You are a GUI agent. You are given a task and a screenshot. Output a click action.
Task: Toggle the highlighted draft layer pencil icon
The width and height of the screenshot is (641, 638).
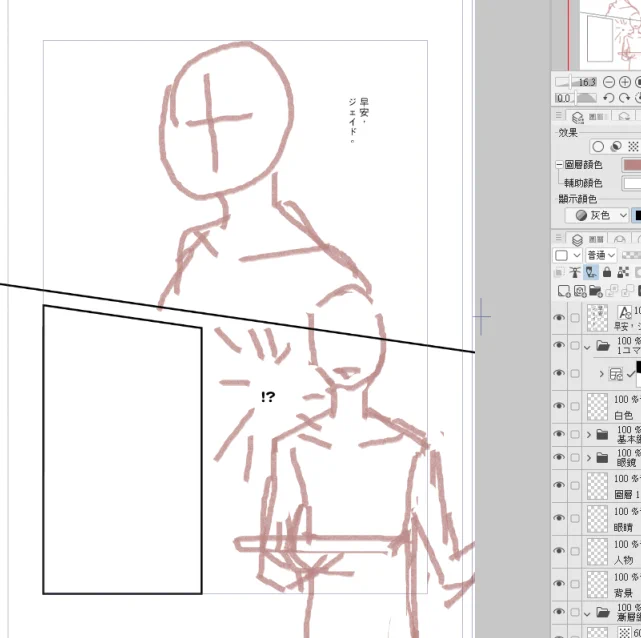(591, 272)
